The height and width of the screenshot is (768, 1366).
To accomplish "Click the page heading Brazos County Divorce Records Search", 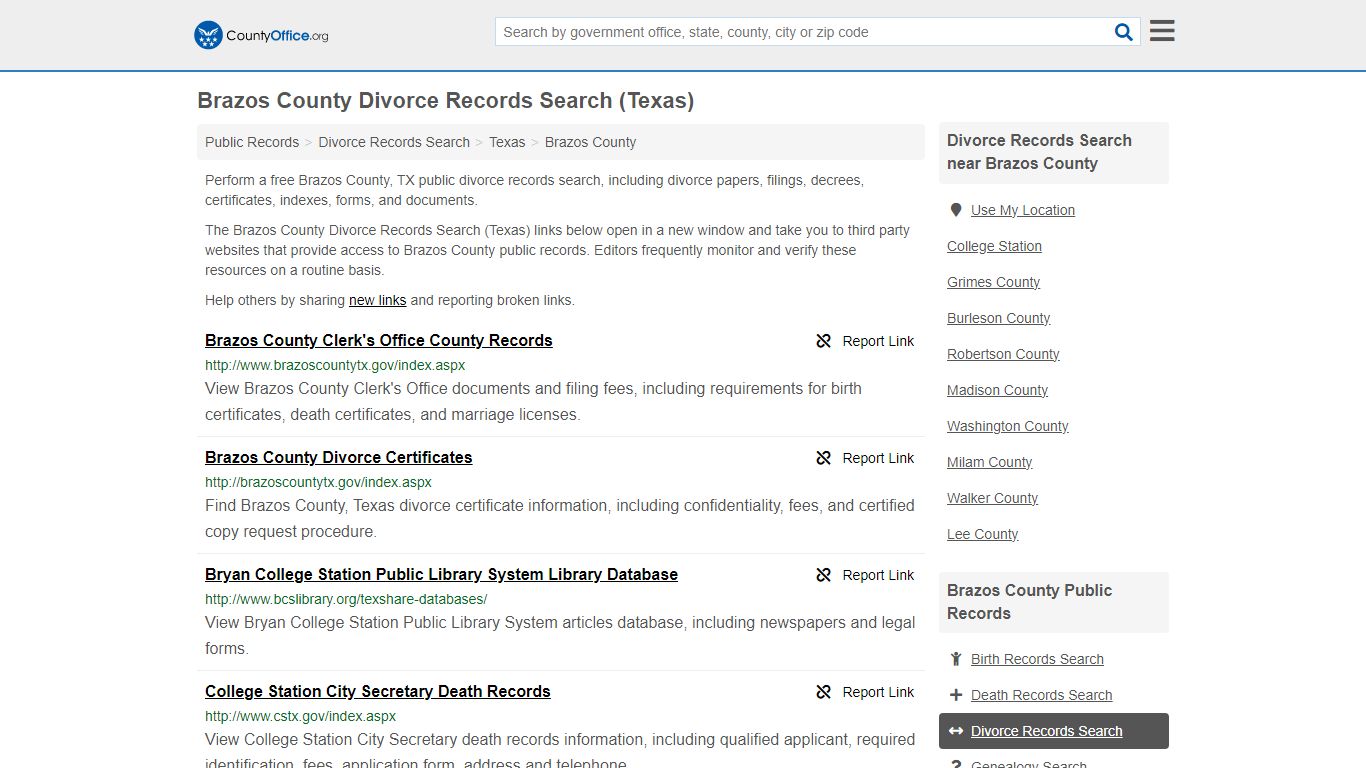I will click(x=445, y=100).
